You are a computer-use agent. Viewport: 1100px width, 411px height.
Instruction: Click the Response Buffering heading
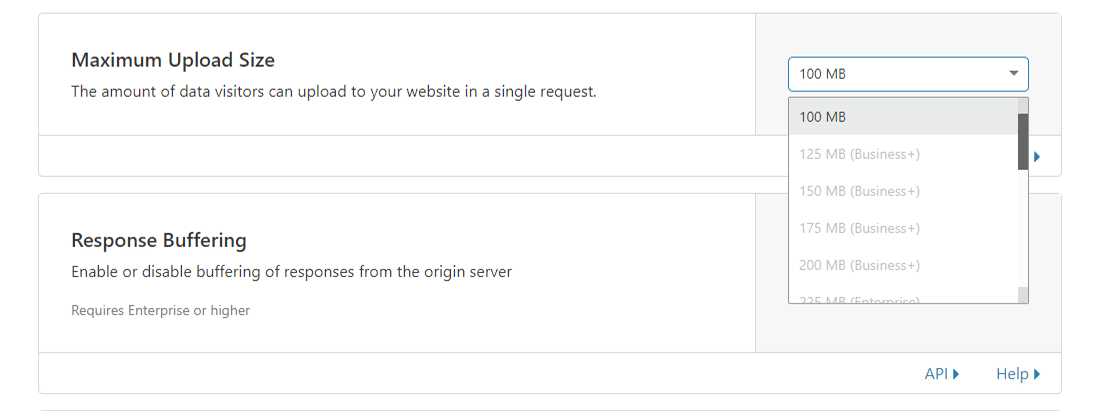pos(159,240)
